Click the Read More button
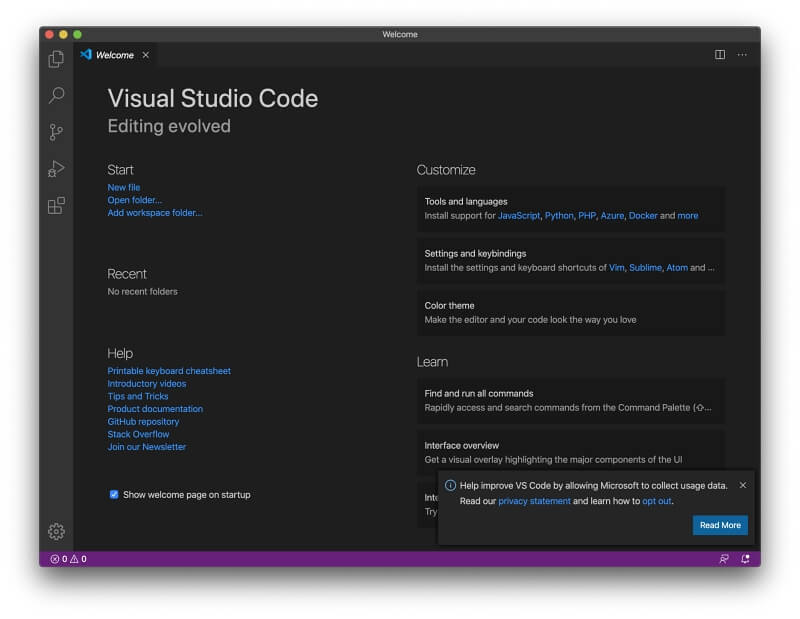 coord(720,525)
